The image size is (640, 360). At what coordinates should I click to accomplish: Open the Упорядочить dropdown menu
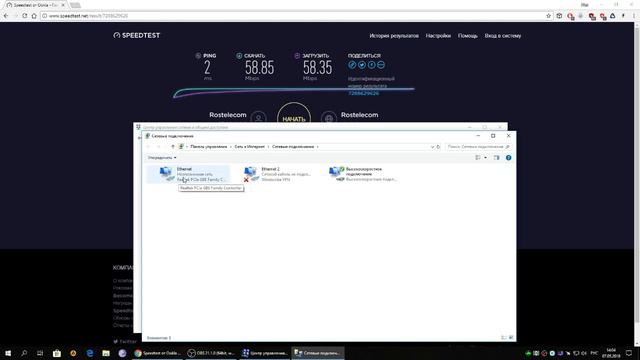(162, 158)
